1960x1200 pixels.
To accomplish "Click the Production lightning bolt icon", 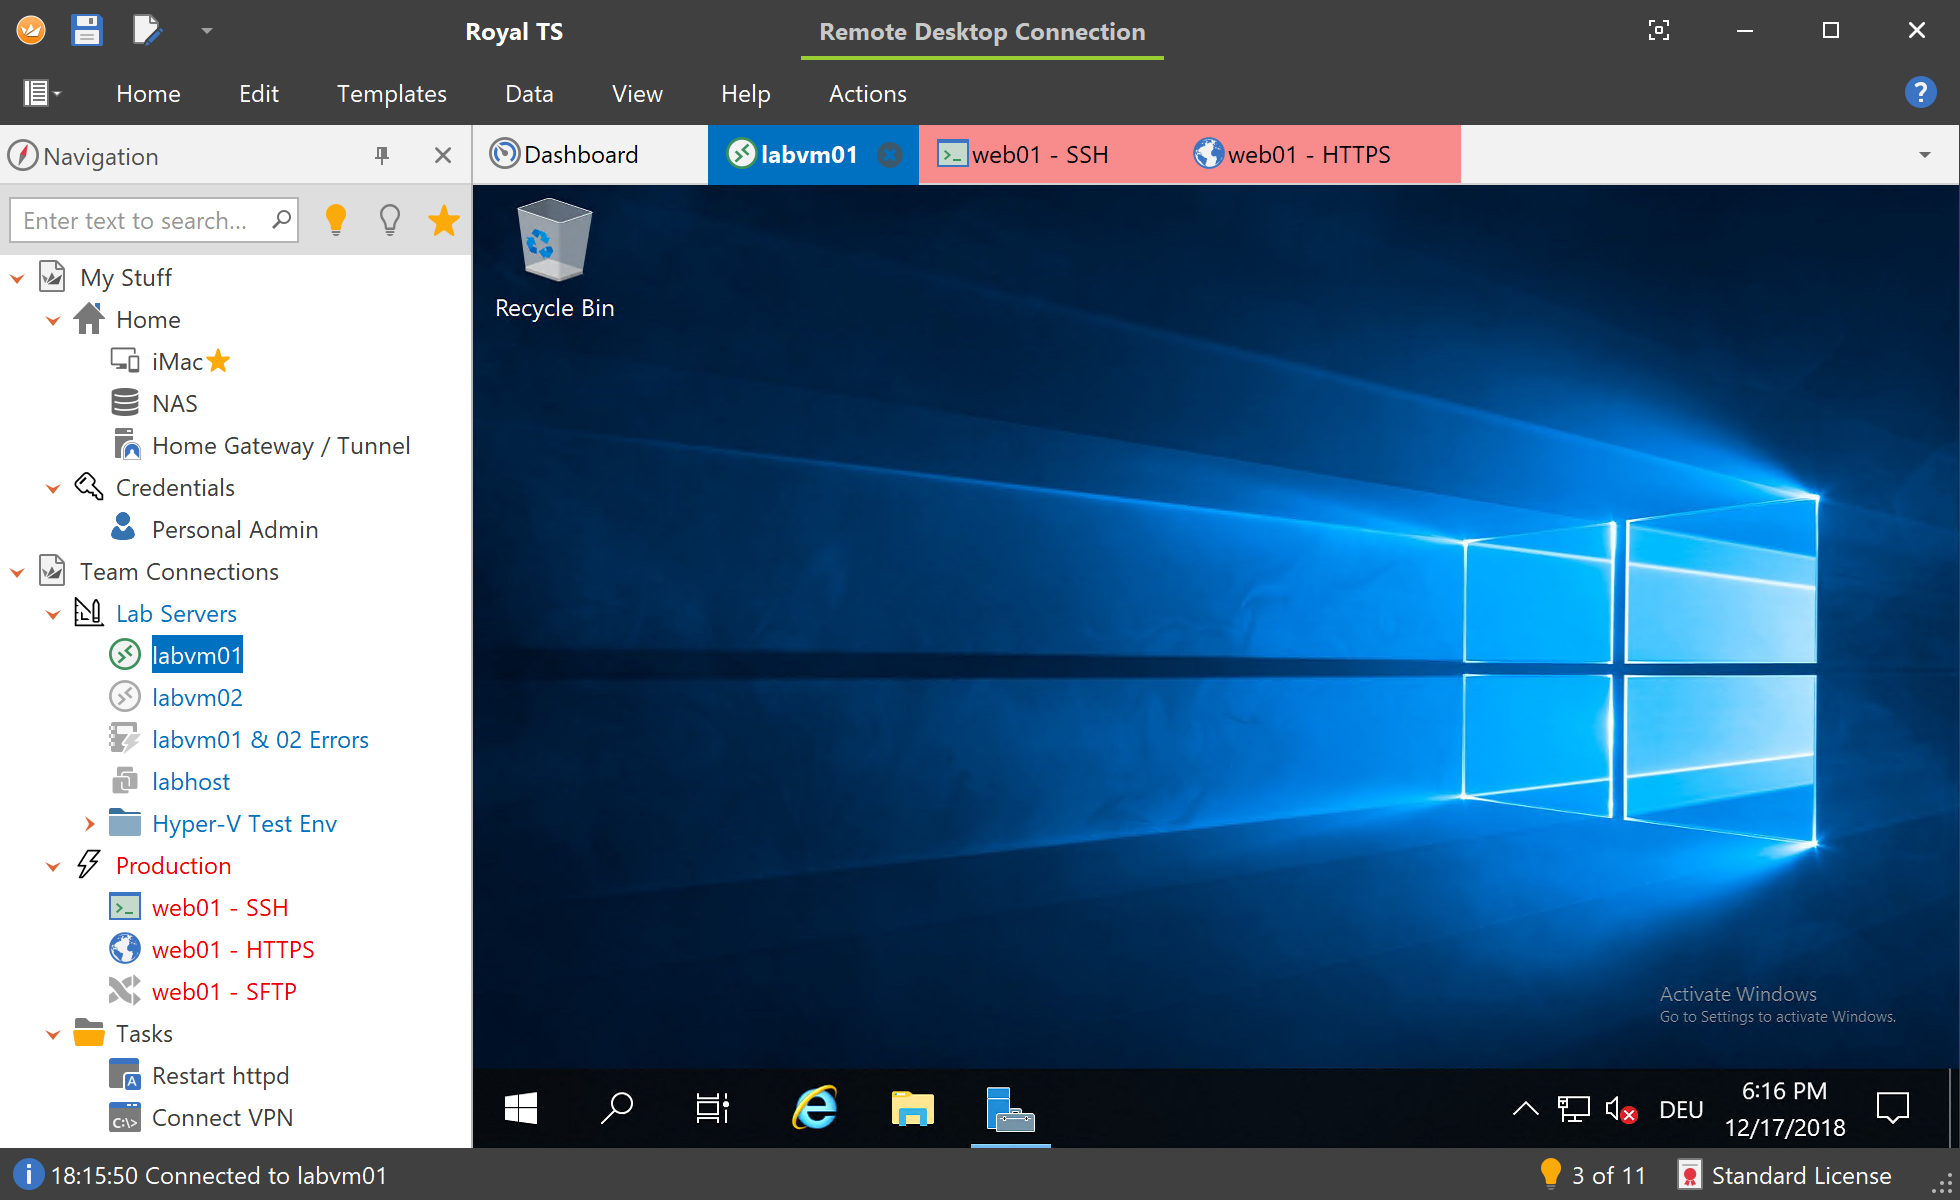I will [x=89, y=865].
